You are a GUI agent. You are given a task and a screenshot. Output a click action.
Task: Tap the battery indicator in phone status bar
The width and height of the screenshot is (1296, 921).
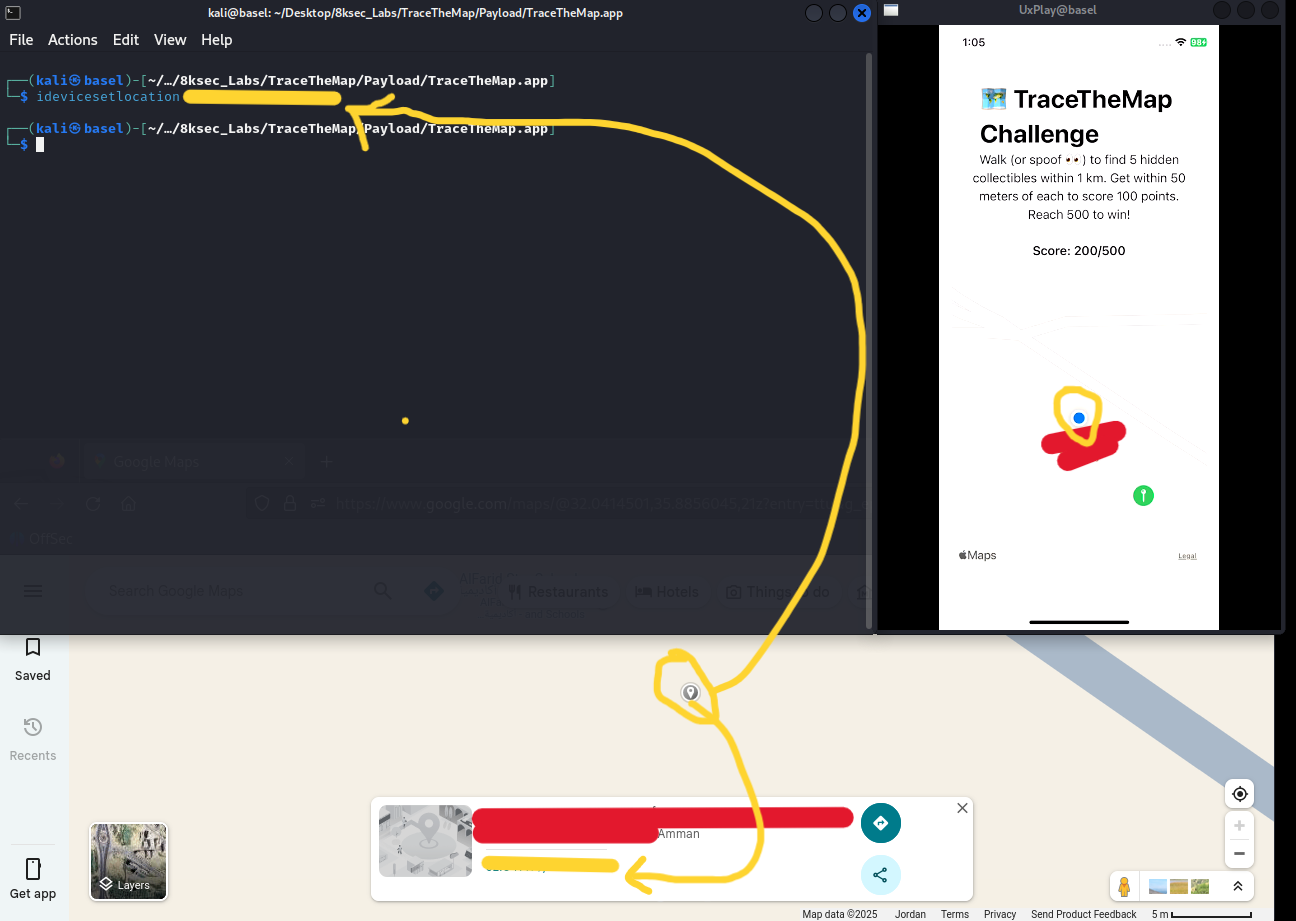point(1199,43)
